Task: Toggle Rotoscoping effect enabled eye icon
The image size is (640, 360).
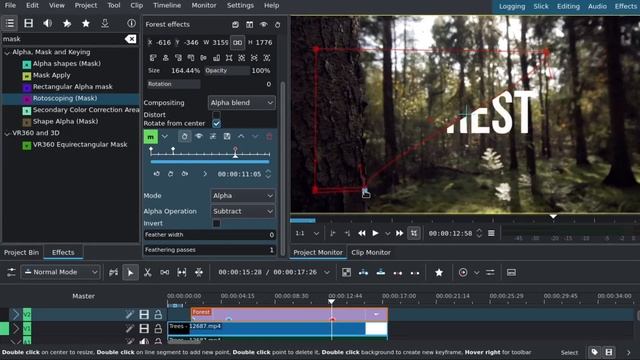Action: pos(199,136)
